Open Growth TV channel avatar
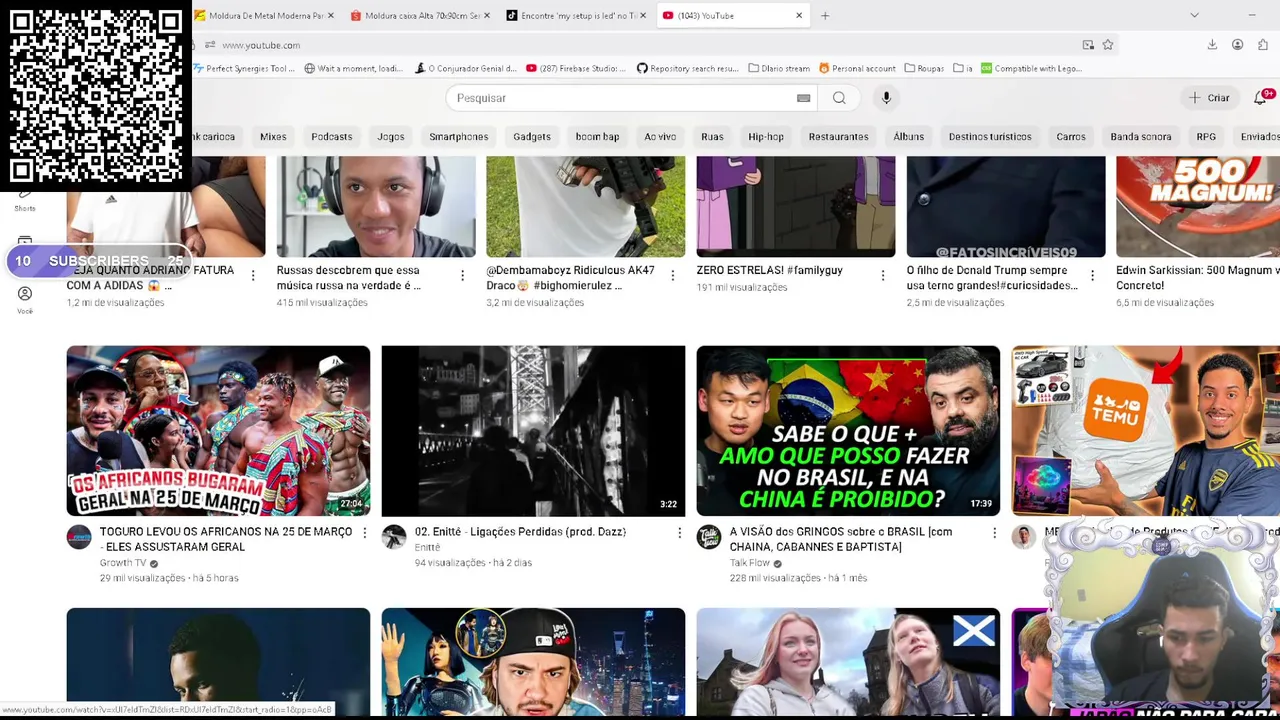 click(x=79, y=537)
